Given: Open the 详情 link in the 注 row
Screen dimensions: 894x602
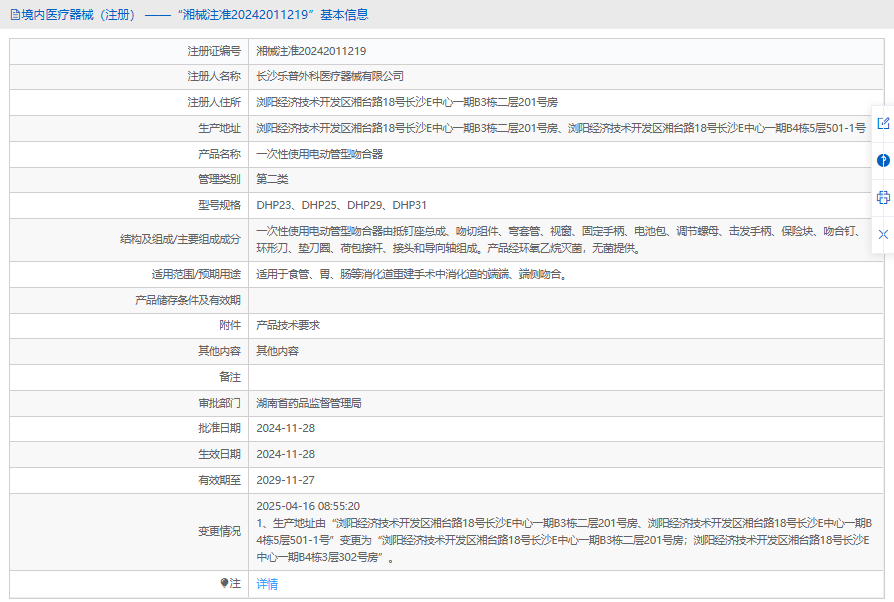Looking at the screenshot, I should tap(267, 584).
